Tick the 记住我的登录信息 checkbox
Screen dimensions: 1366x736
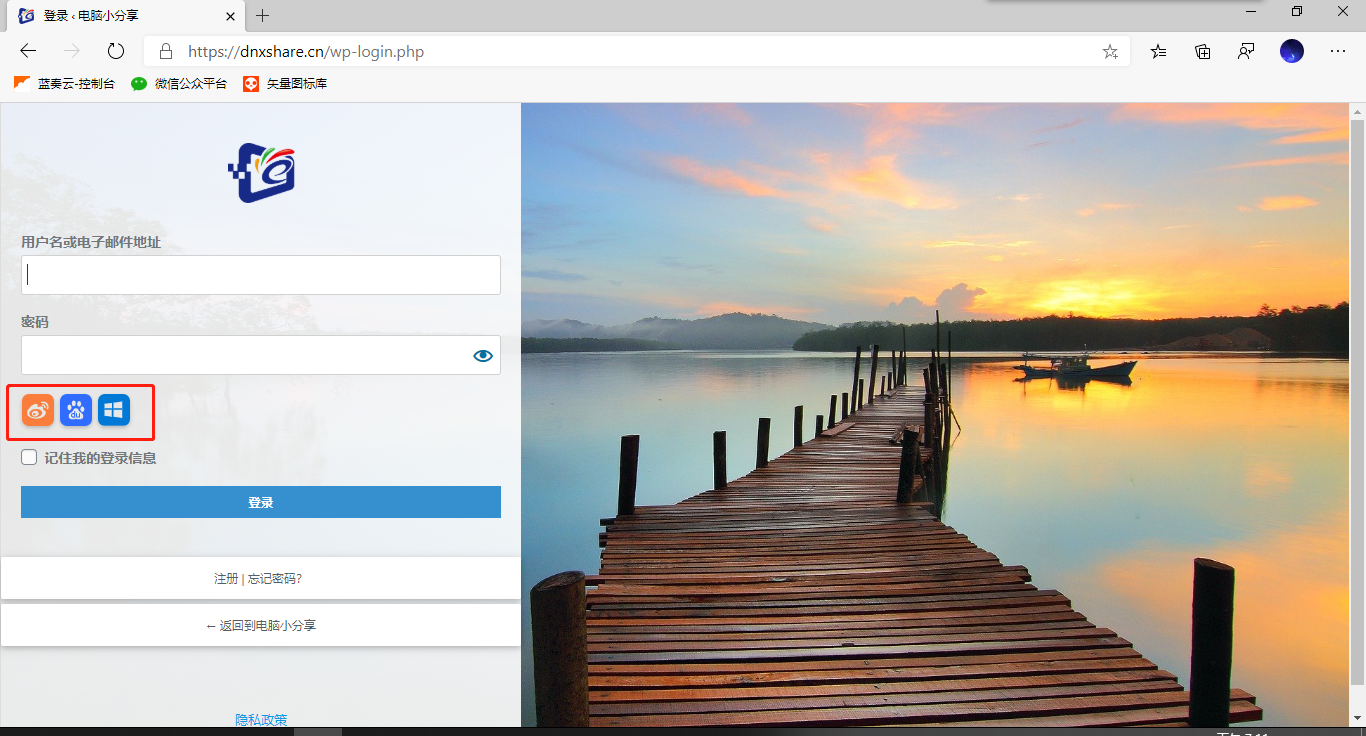pos(29,457)
